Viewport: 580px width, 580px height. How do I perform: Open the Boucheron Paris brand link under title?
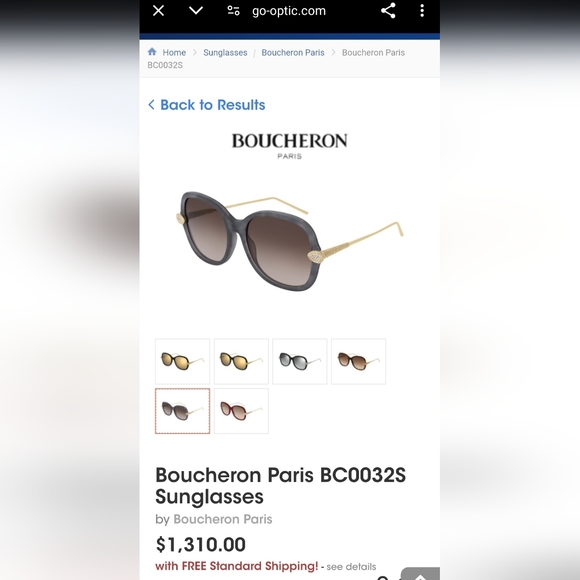pyautogui.click(x=223, y=519)
